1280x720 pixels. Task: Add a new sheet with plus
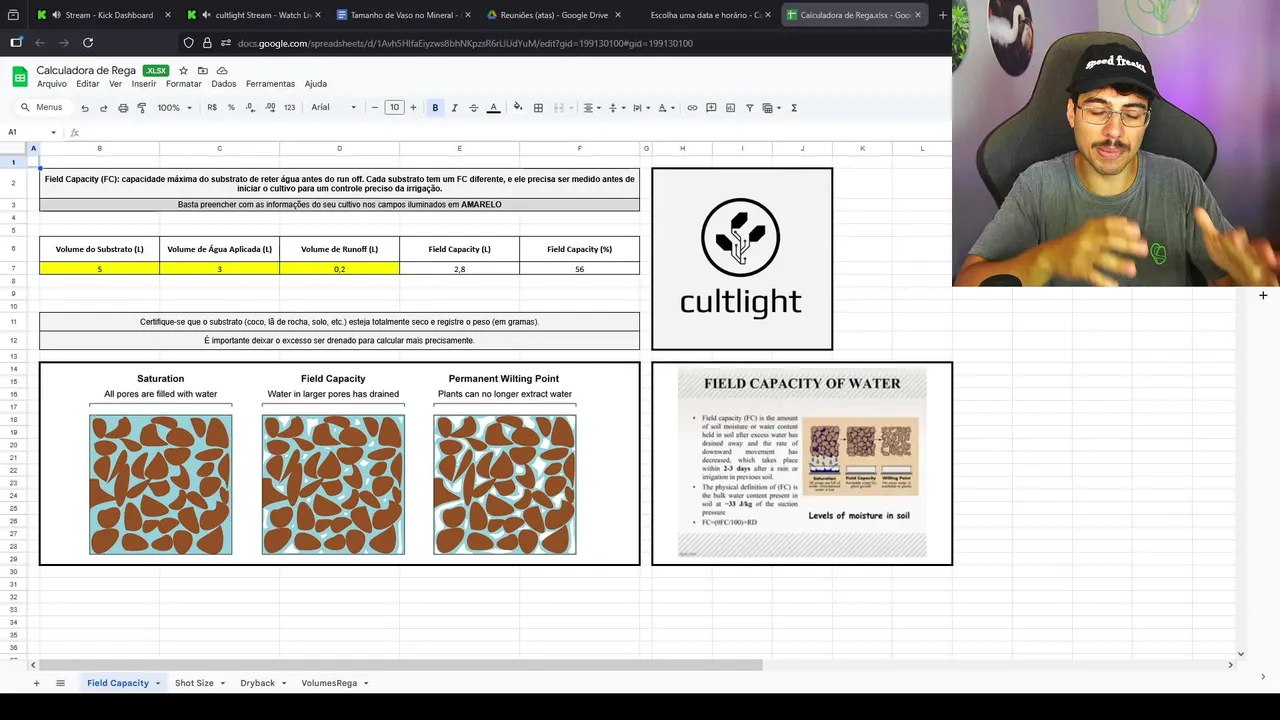coord(36,683)
